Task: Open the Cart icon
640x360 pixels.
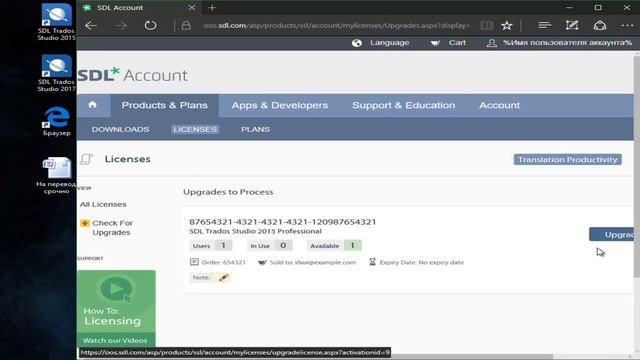Action: 435,43
